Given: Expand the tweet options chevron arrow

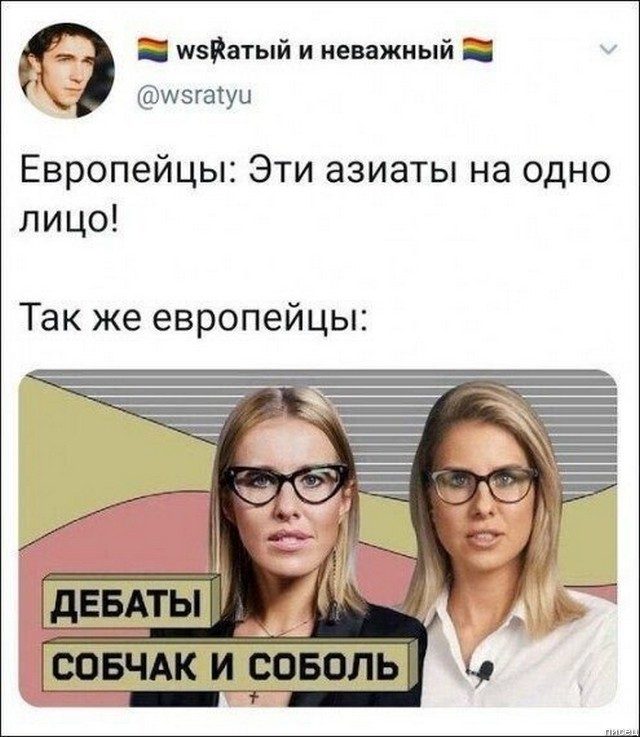Looking at the screenshot, I should pos(608,49).
